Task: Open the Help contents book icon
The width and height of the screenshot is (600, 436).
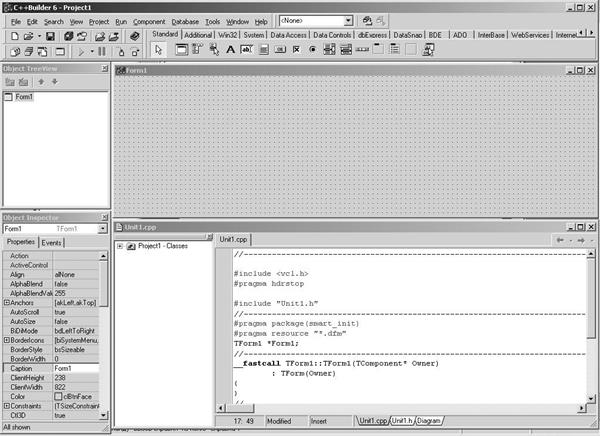Action: click(135, 35)
